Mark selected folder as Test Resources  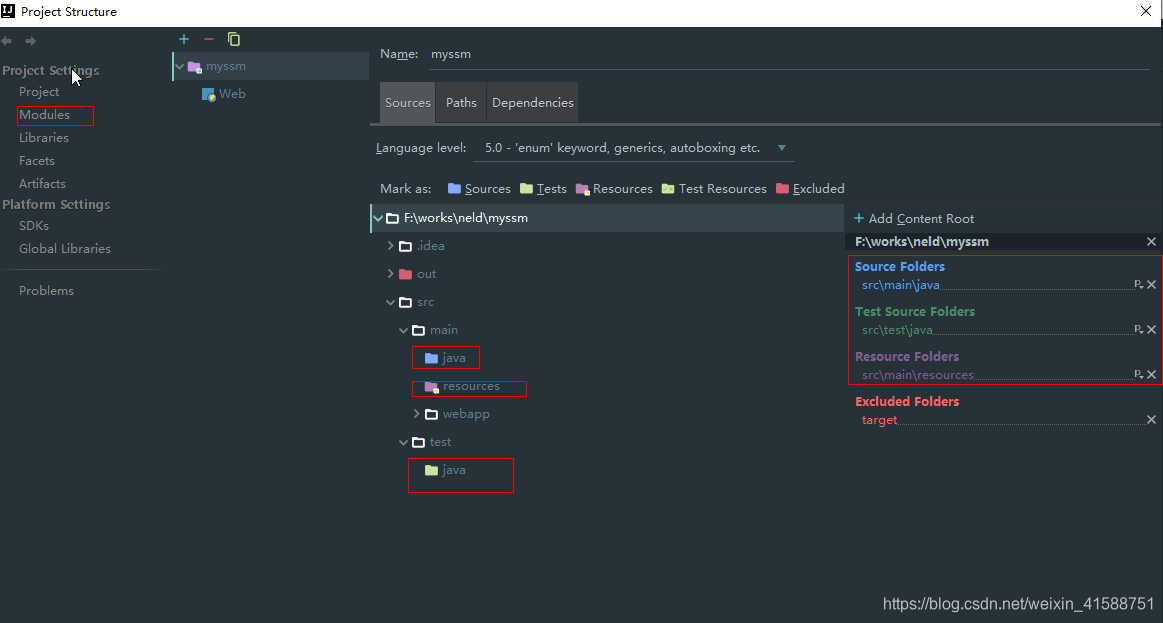coord(721,188)
